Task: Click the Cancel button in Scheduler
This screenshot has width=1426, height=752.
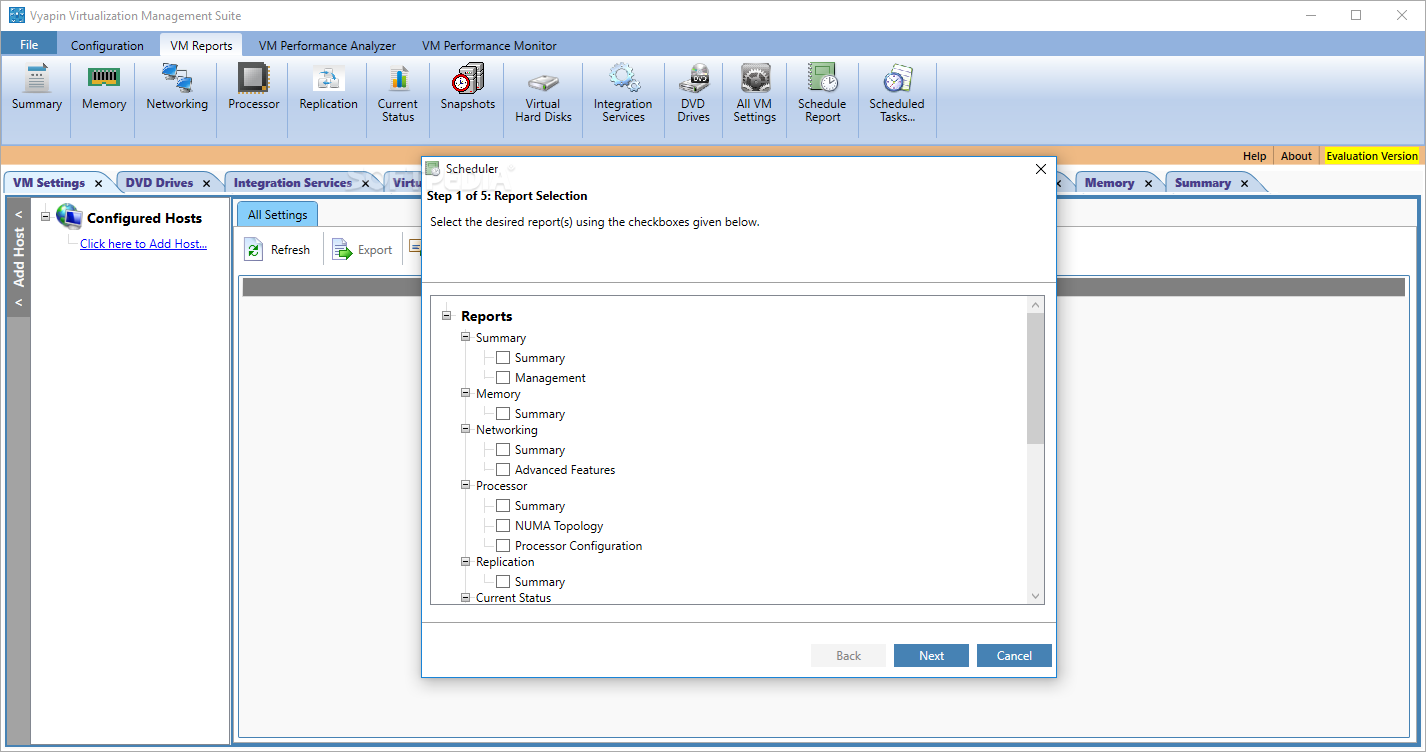Action: click(x=1014, y=656)
